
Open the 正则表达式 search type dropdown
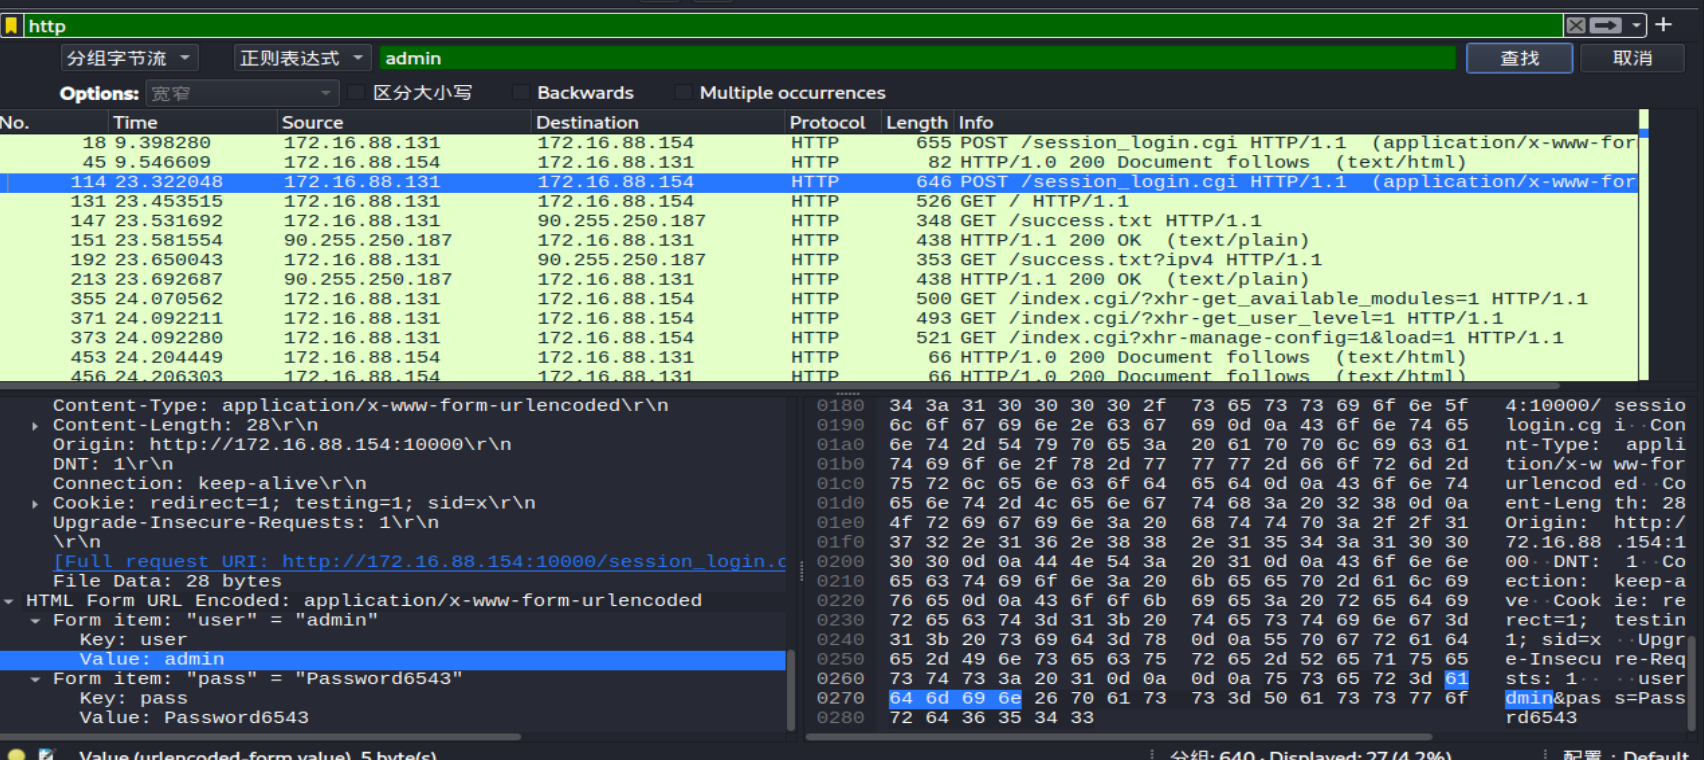click(x=303, y=58)
